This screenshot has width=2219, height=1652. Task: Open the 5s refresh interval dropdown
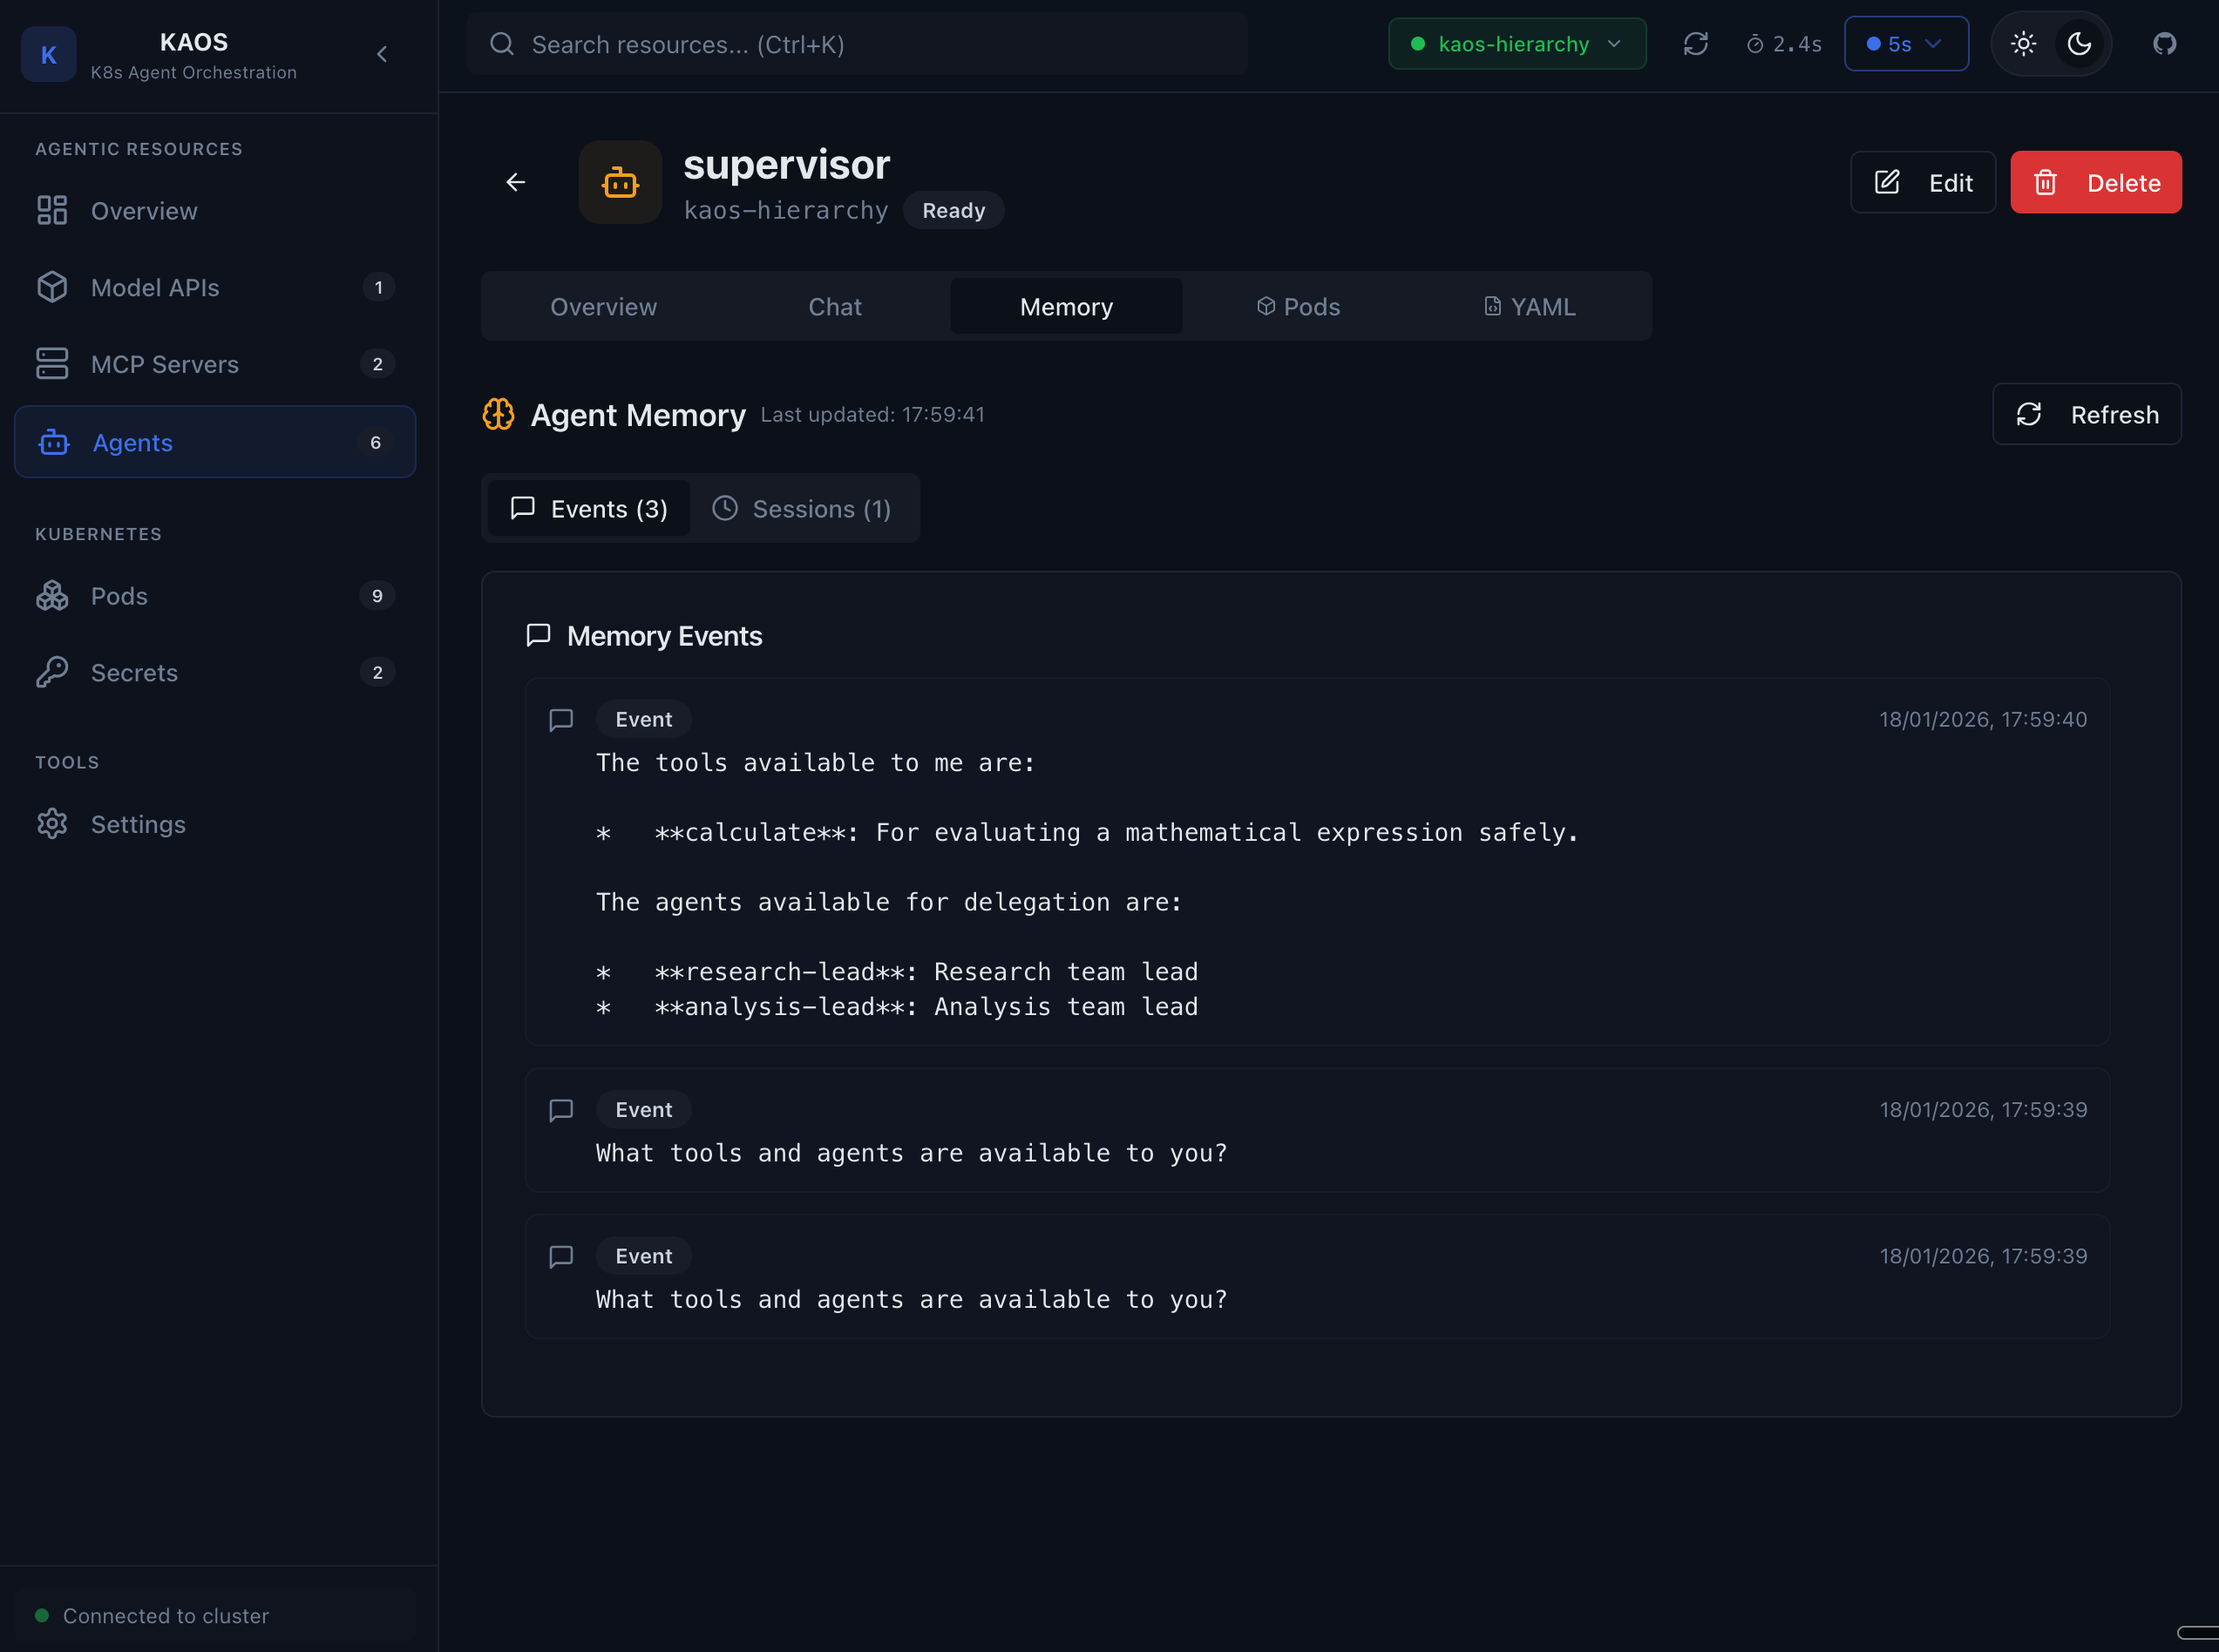[x=1905, y=44]
